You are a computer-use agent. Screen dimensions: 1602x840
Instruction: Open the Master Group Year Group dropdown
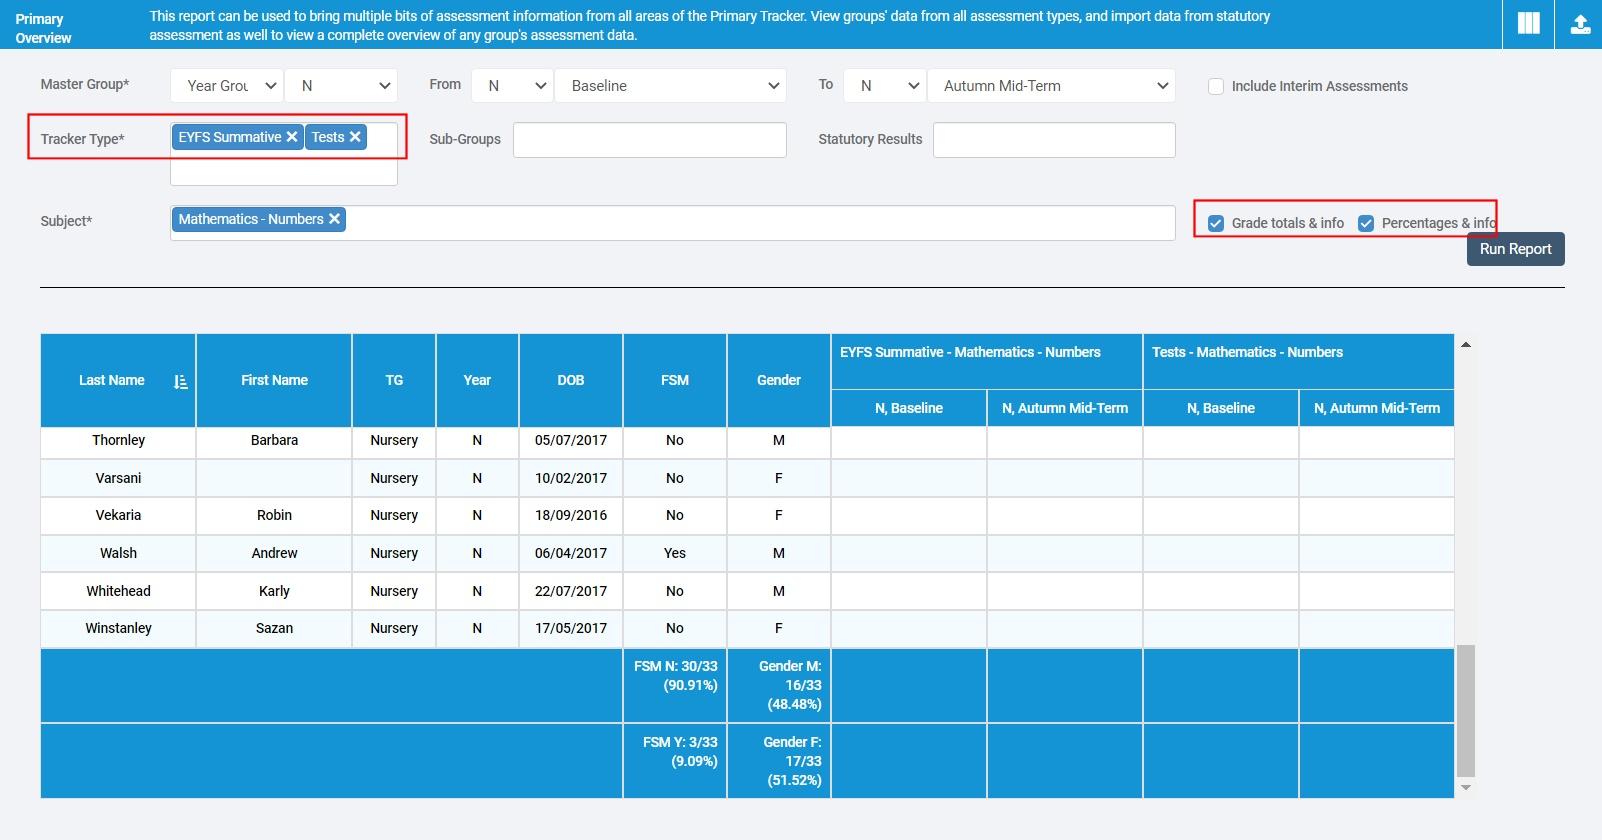click(x=227, y=86)
